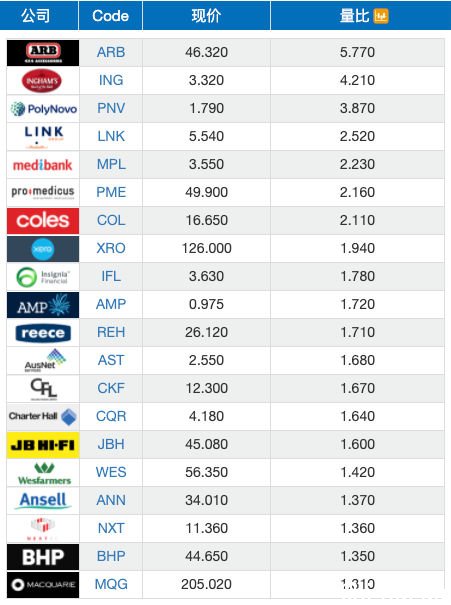Click the Macquarie logo
Image resolution: width=451 pixels, height=605 pixels.
pyautogui.click(x=43, y=585)
